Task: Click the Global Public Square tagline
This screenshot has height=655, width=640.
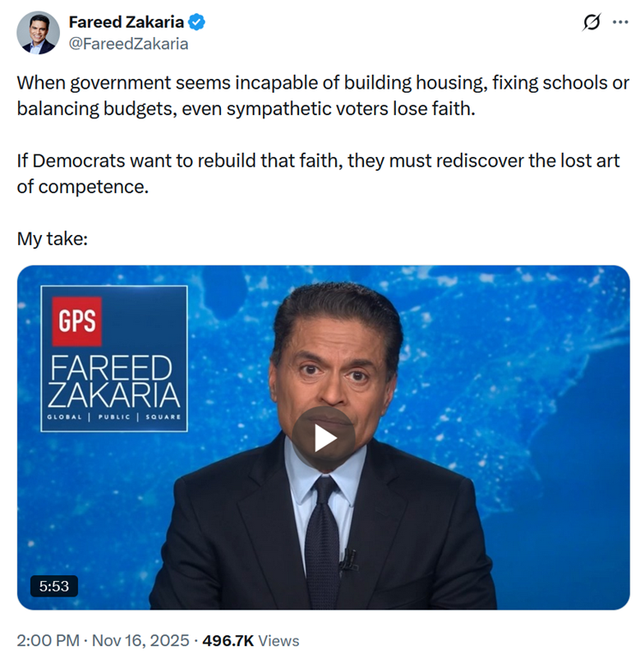Action: pyautogui.click(x=114, y=415)
